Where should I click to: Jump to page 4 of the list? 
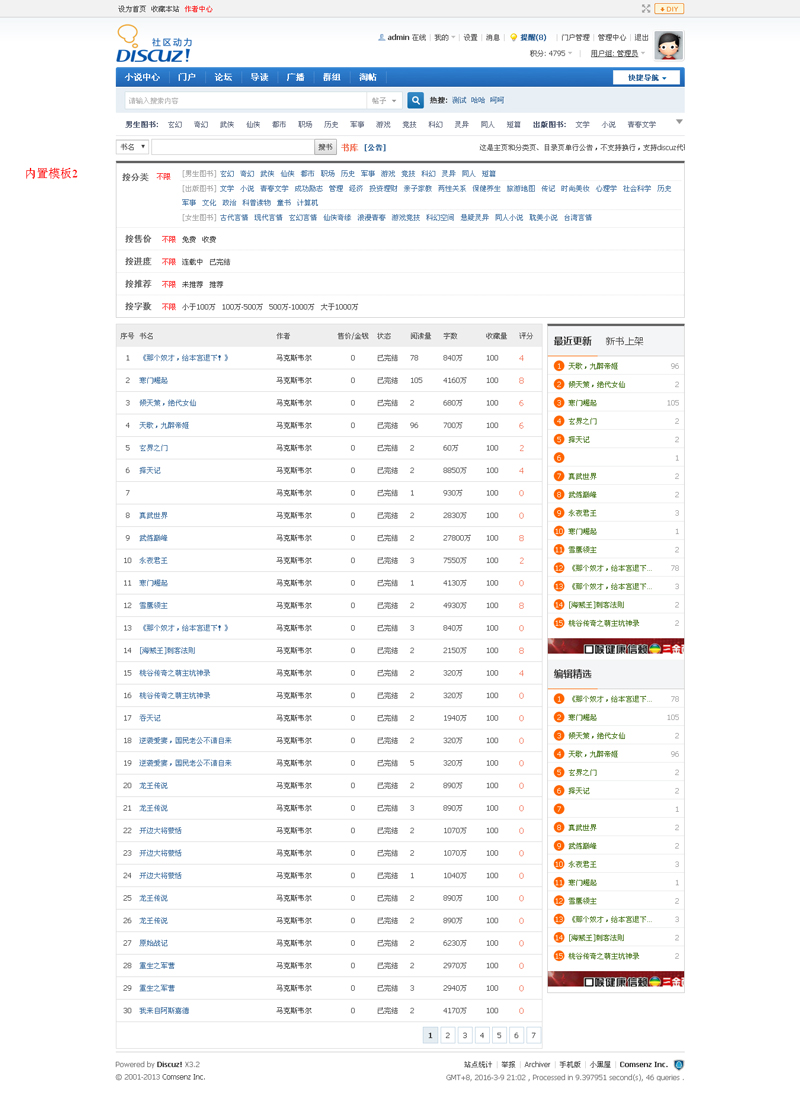point(482,1035)
